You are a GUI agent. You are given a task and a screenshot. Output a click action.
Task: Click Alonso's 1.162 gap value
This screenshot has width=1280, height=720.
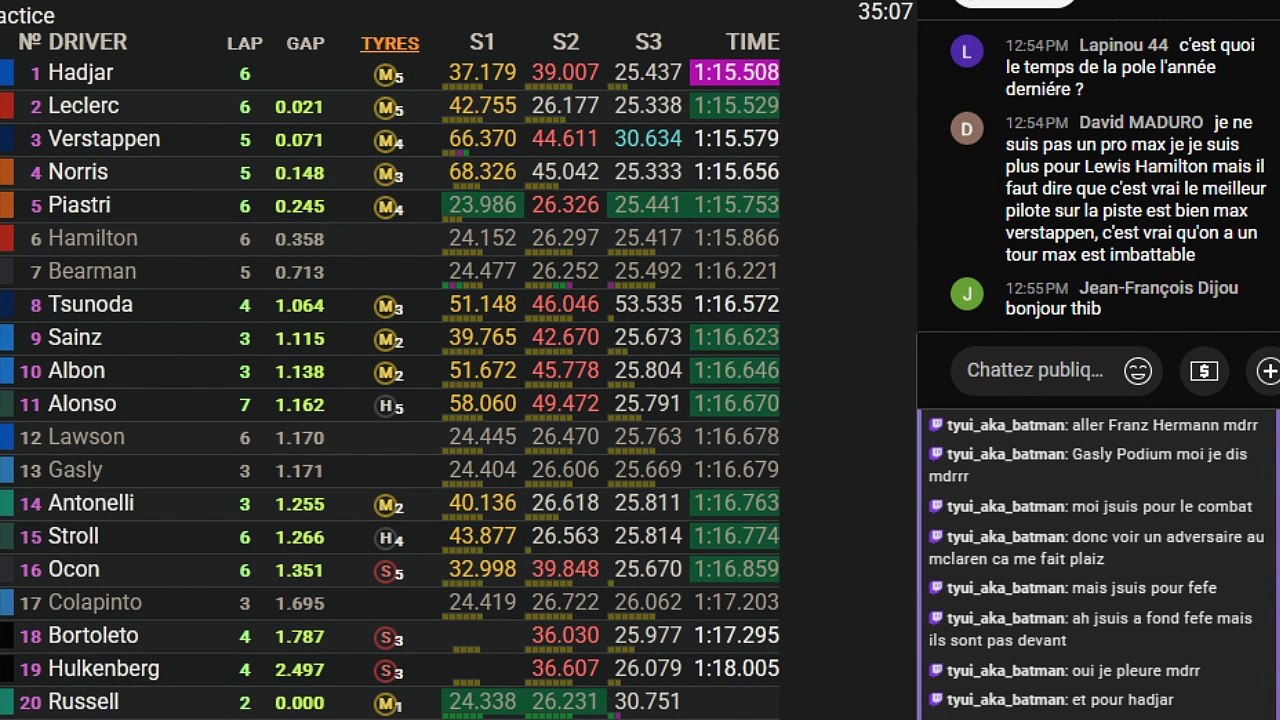click(300, 405)
